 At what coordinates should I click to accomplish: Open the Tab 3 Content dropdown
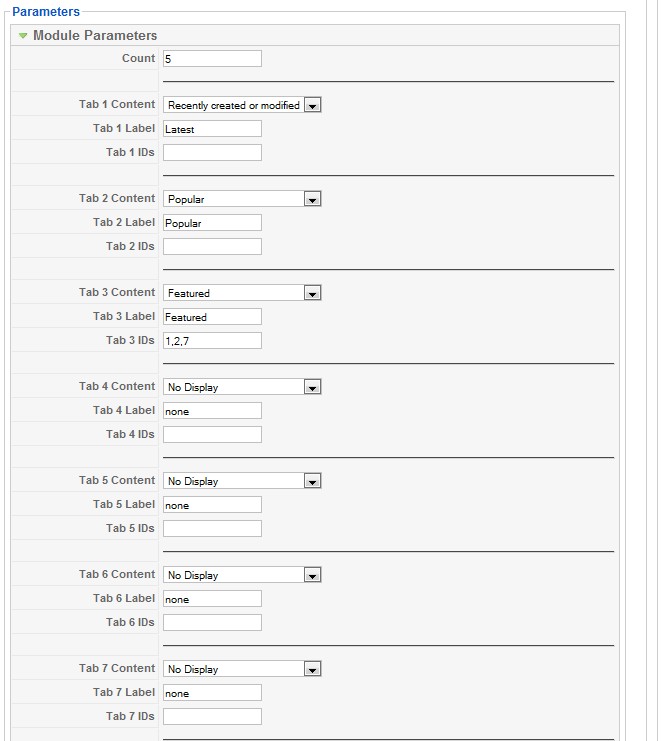(x=242, y=293)
